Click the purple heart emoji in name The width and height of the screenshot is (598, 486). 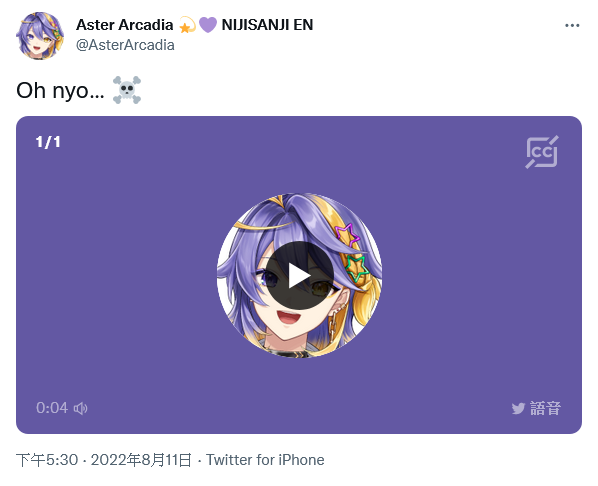tap(208, 25)
